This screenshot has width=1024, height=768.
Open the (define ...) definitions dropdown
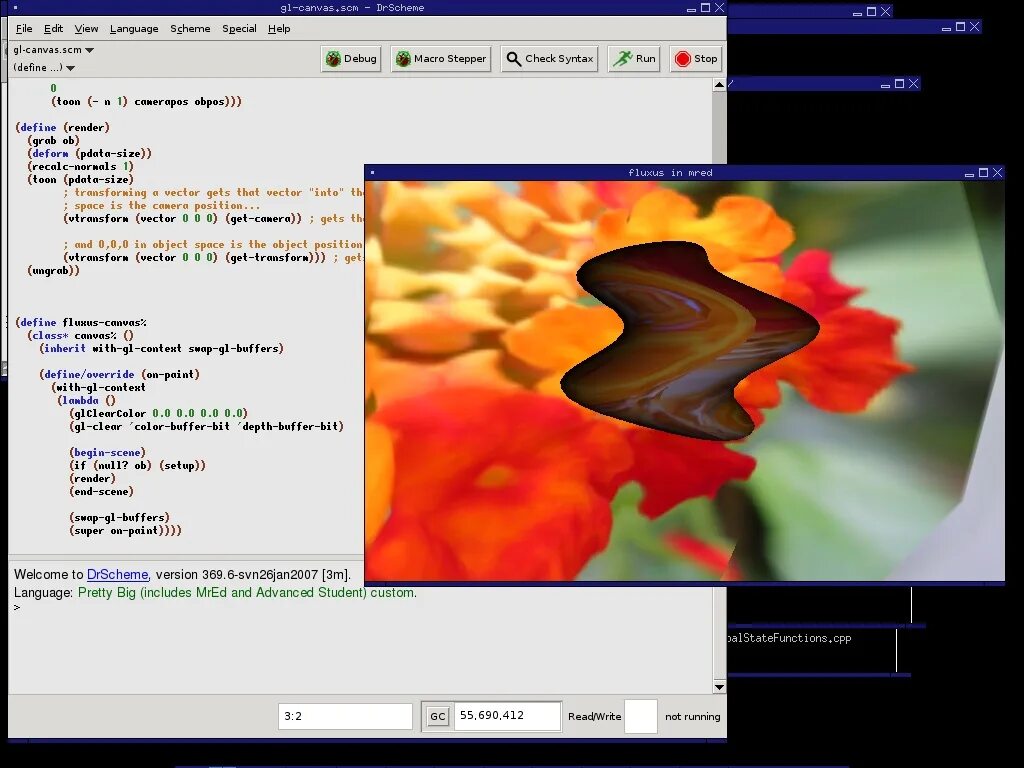(x=44, y=67)
